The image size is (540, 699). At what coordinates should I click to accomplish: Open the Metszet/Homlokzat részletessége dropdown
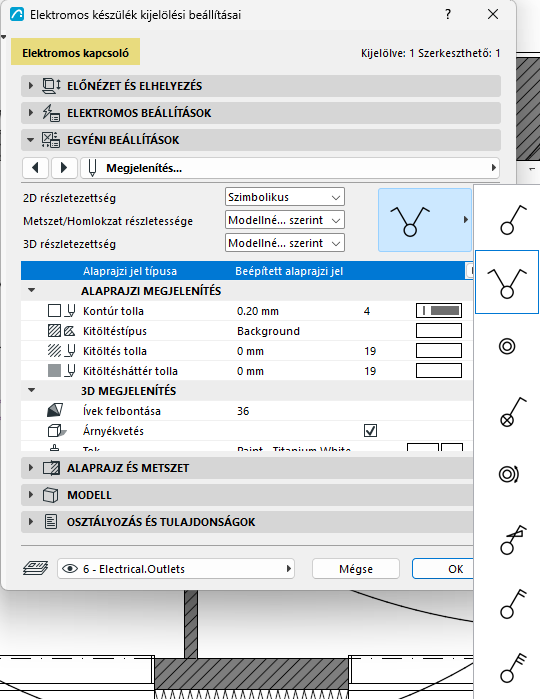click(285, 220)
